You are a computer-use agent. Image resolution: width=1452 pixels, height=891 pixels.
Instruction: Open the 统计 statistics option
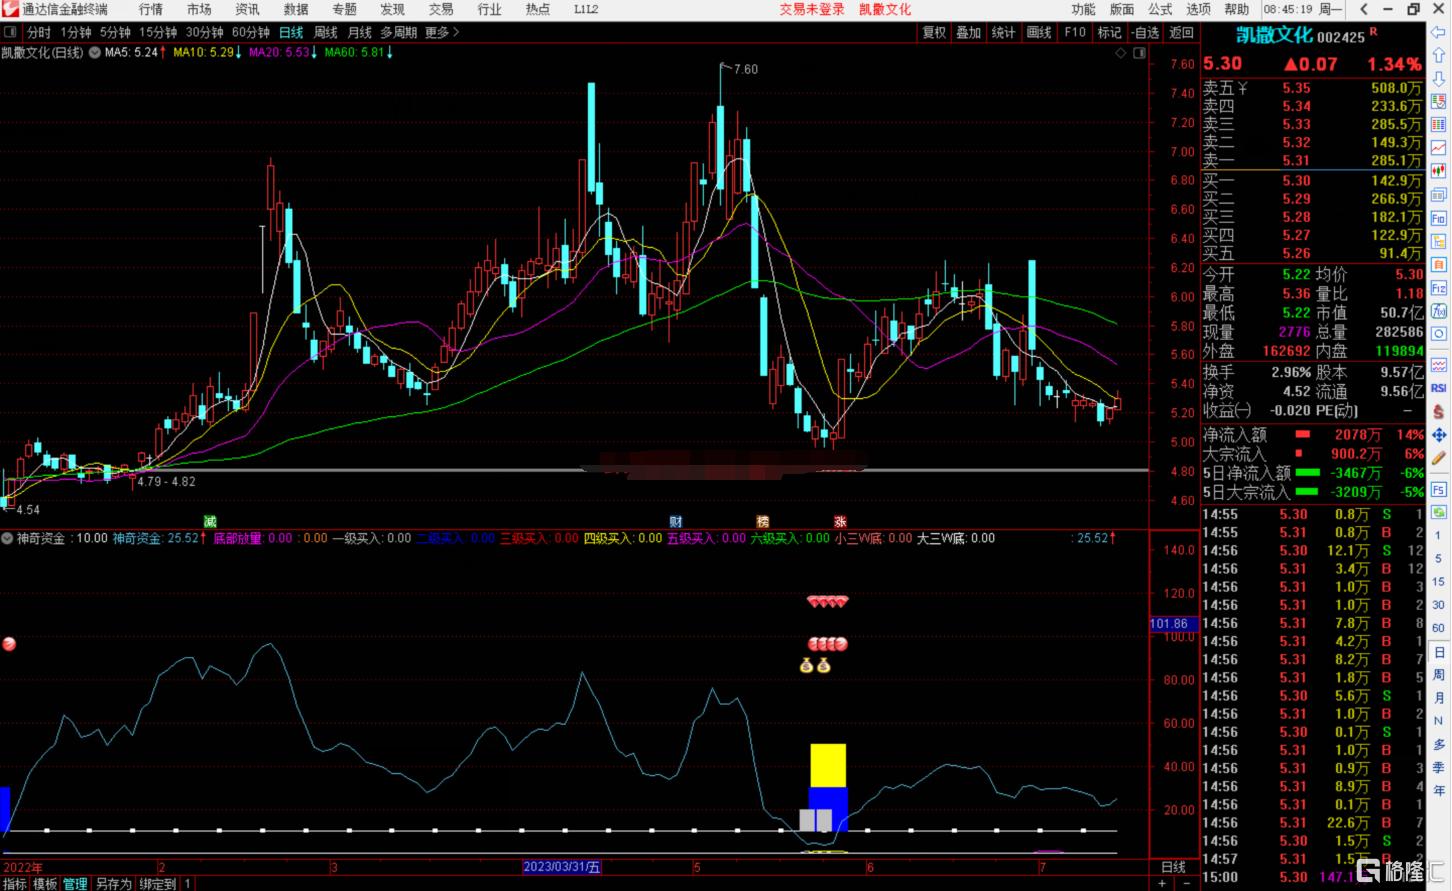[x=1004, y=33]
